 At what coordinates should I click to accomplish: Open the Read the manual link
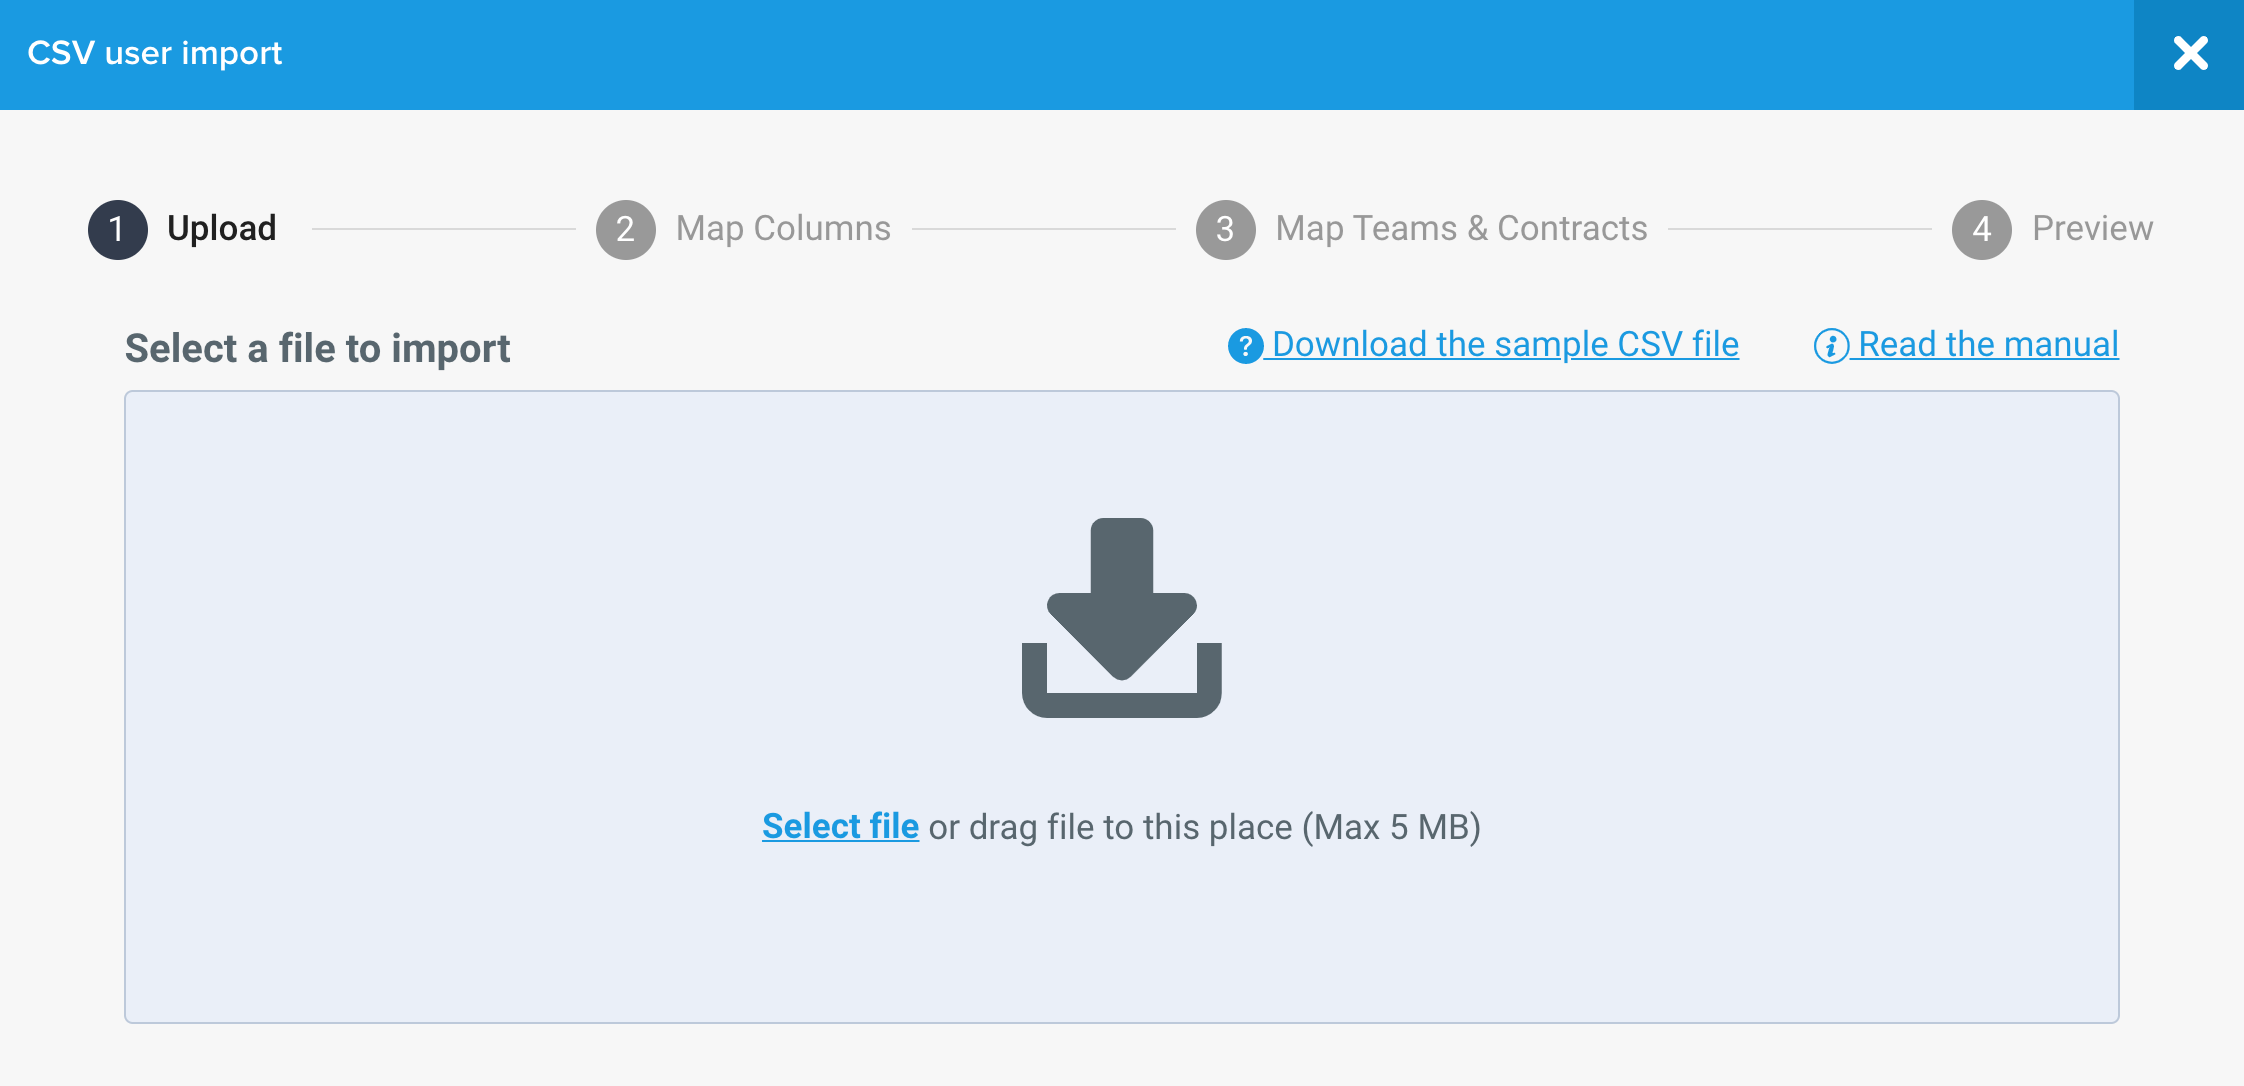pyautogui.click(x=1988, y=345)
